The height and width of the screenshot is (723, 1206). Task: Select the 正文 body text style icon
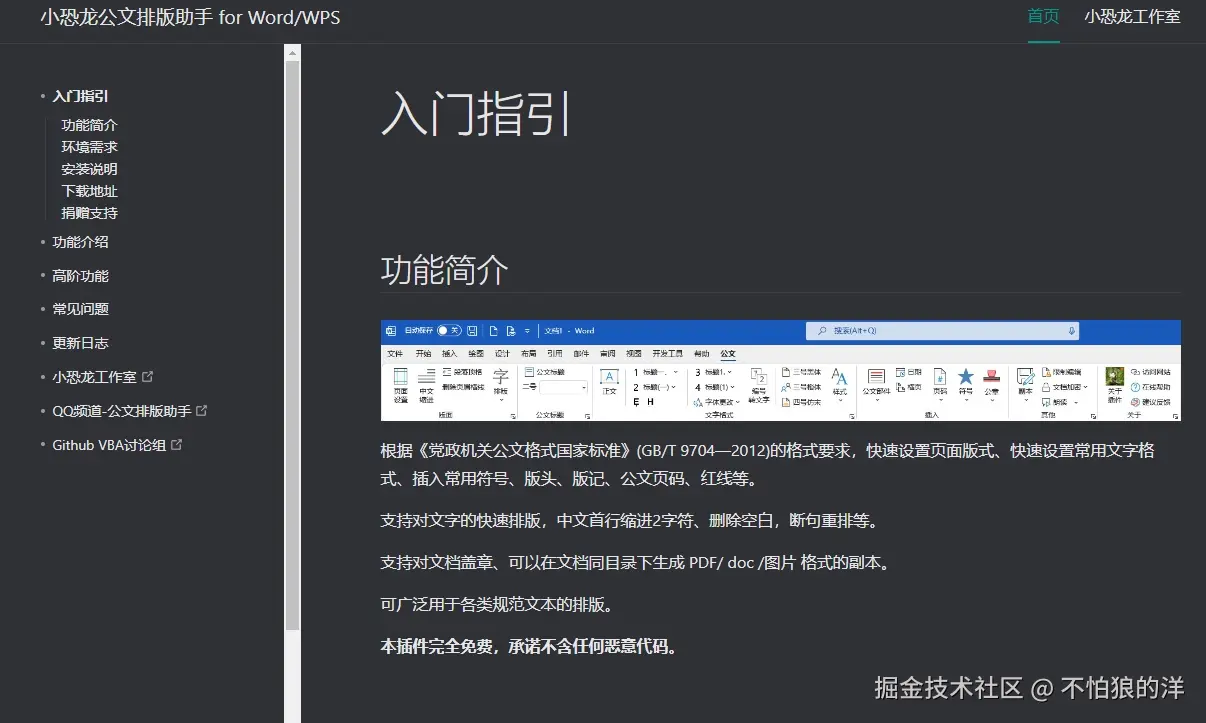pyautogui.click(x=609, y=376)
